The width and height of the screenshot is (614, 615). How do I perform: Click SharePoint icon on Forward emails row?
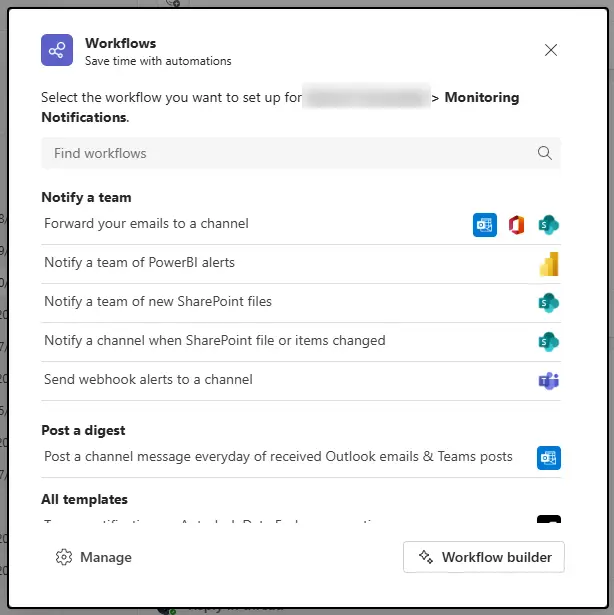(548, 225)
